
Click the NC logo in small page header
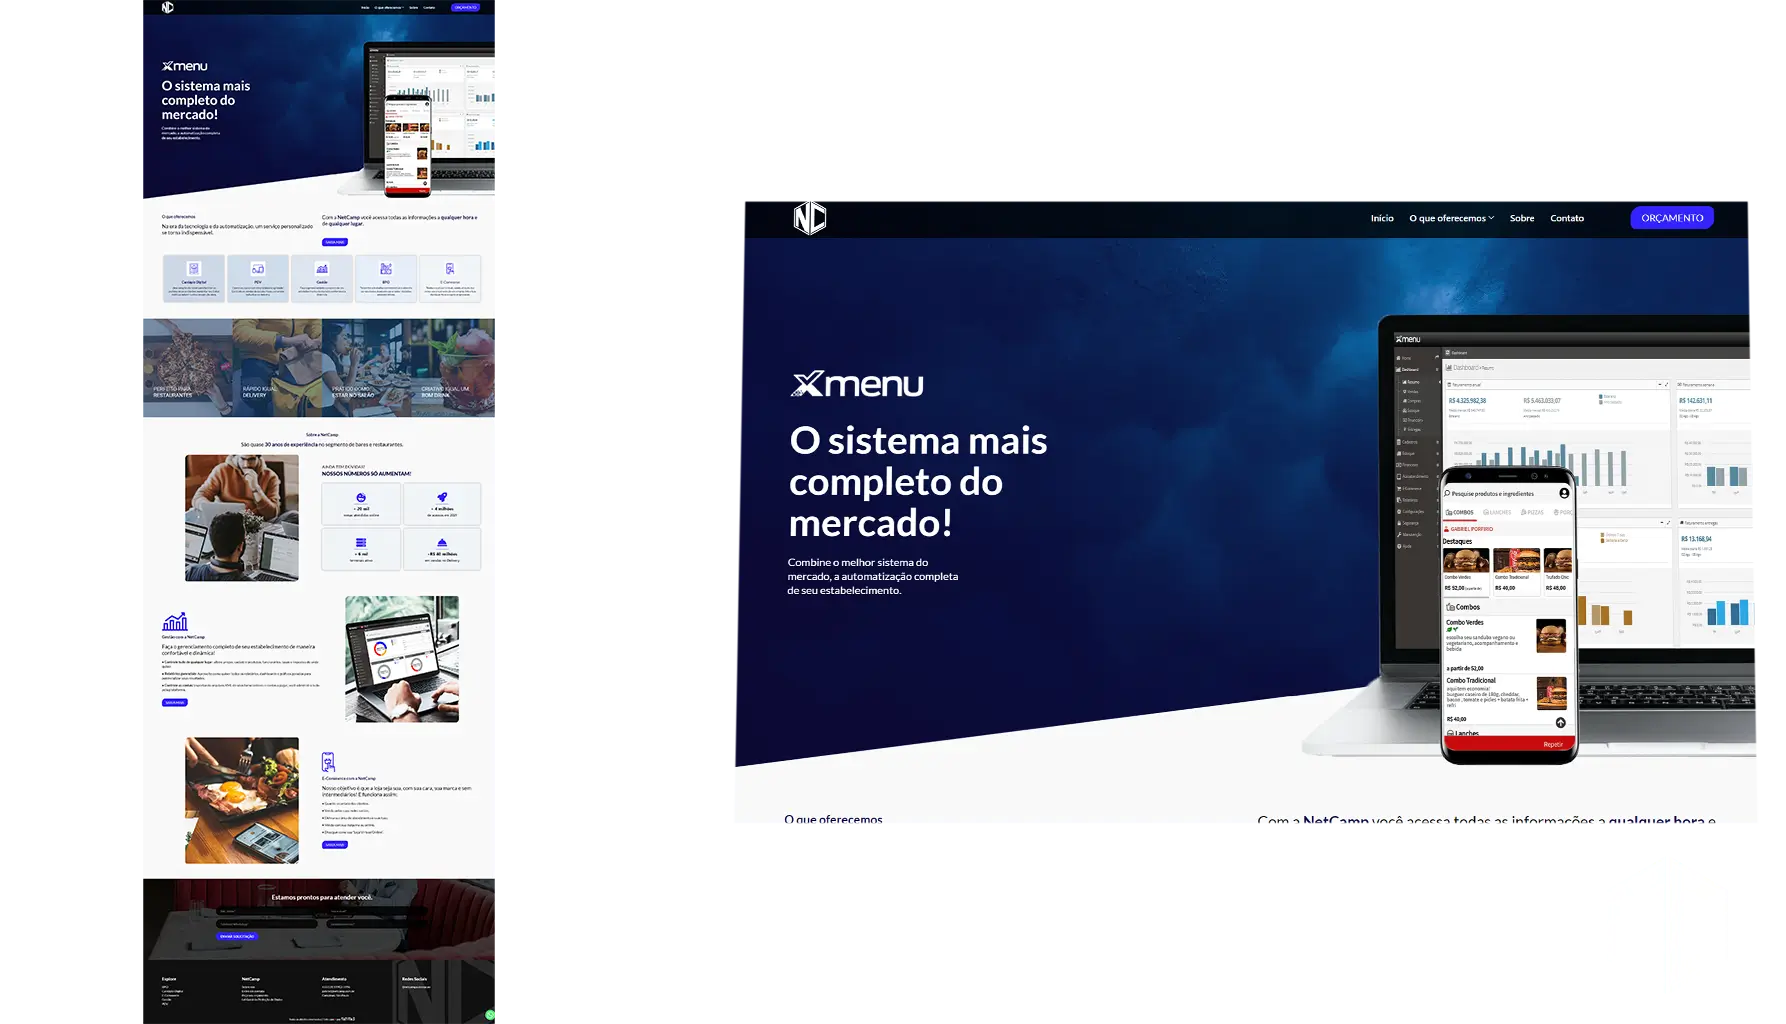tap(168, 7)
